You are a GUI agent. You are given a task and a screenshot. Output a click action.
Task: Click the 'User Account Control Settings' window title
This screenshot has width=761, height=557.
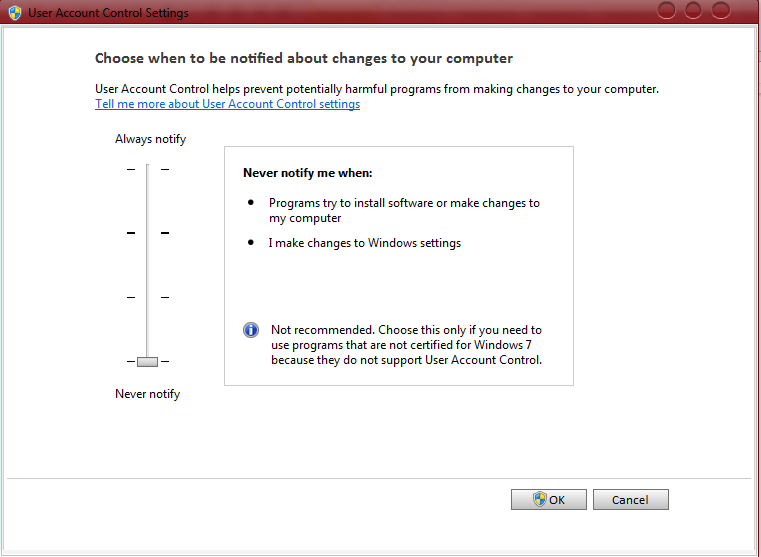(x=108, y=13)
